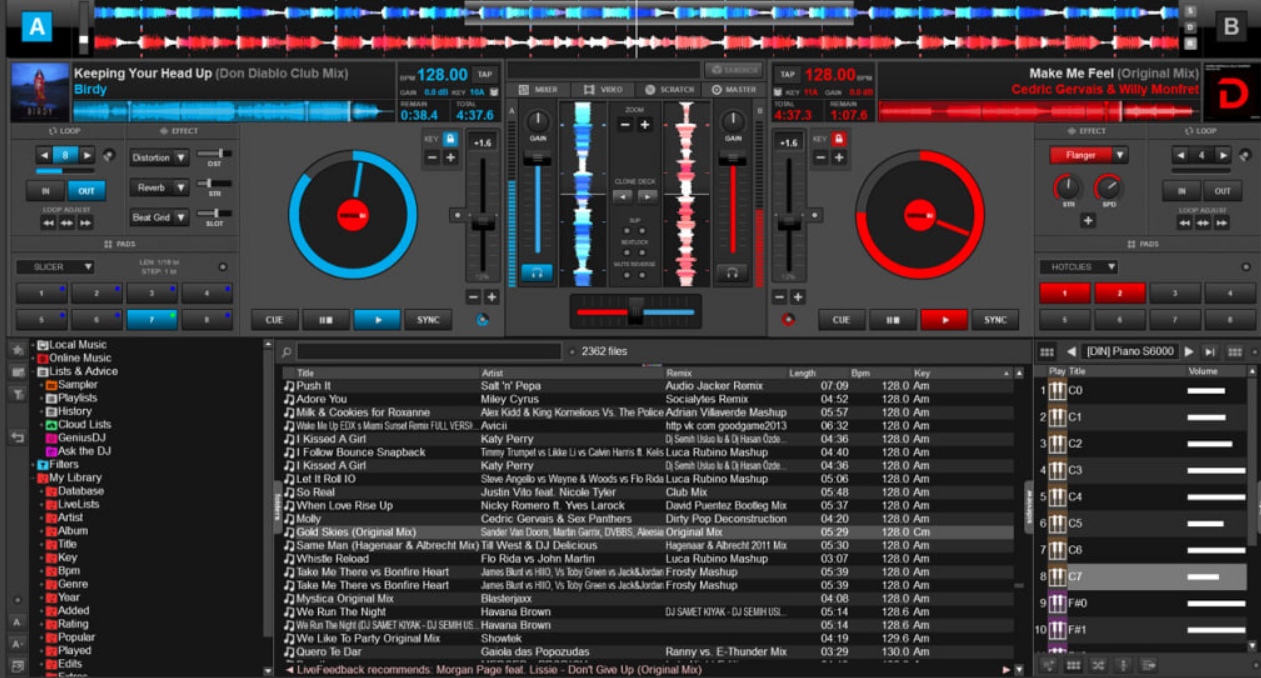Pitch bend plus below left pitch fader
The image size is (1261, 678).
[492, 297]
